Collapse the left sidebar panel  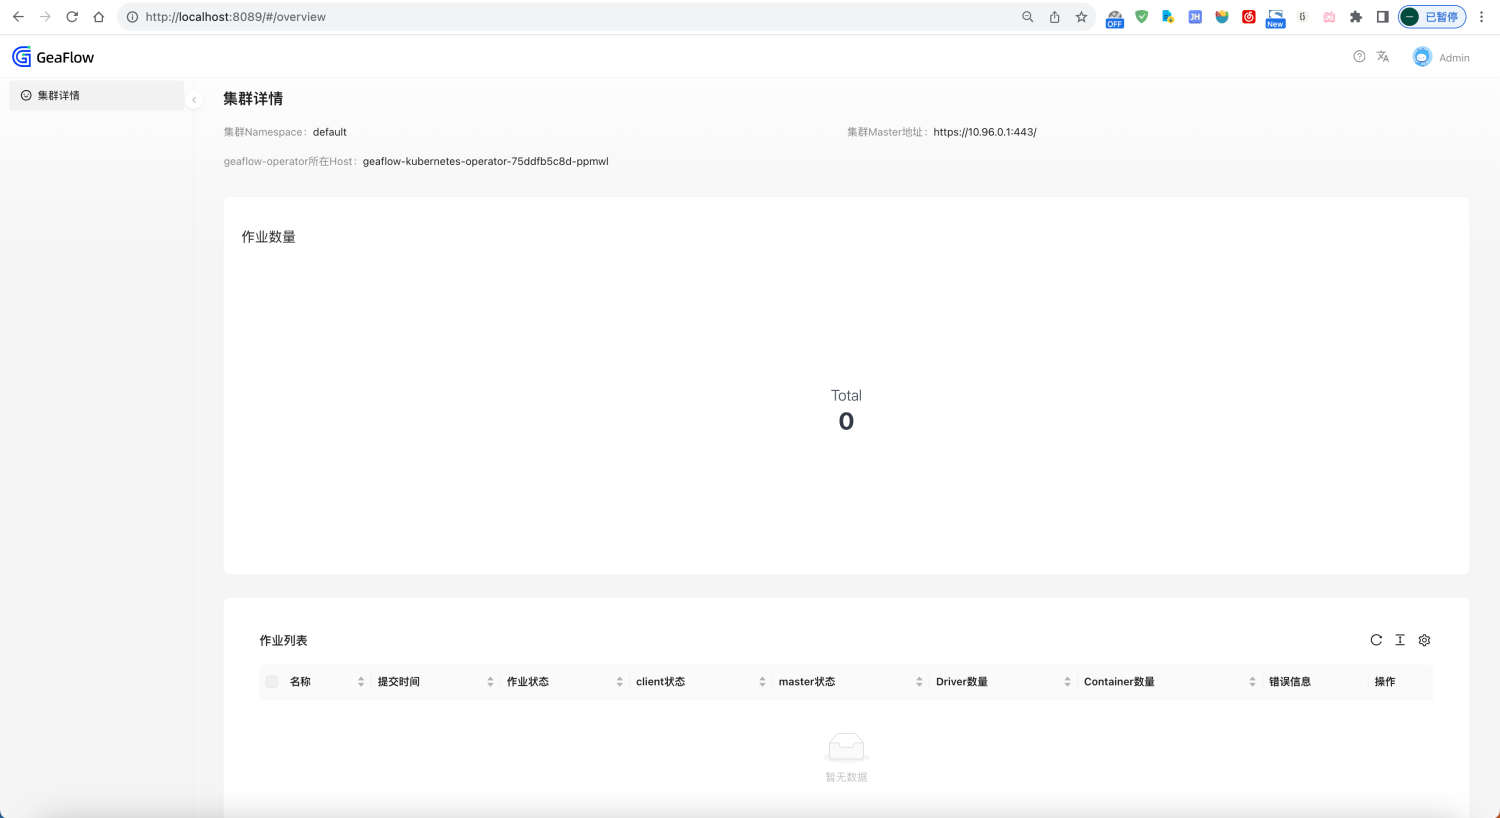194,99
